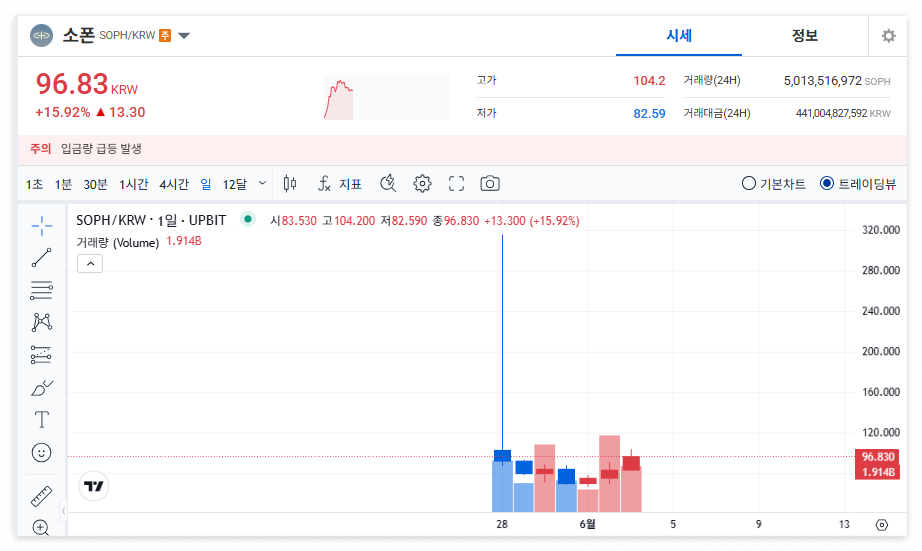Select the 30분 interval
Screen dimensions: 922x551
tap(95, 185)
